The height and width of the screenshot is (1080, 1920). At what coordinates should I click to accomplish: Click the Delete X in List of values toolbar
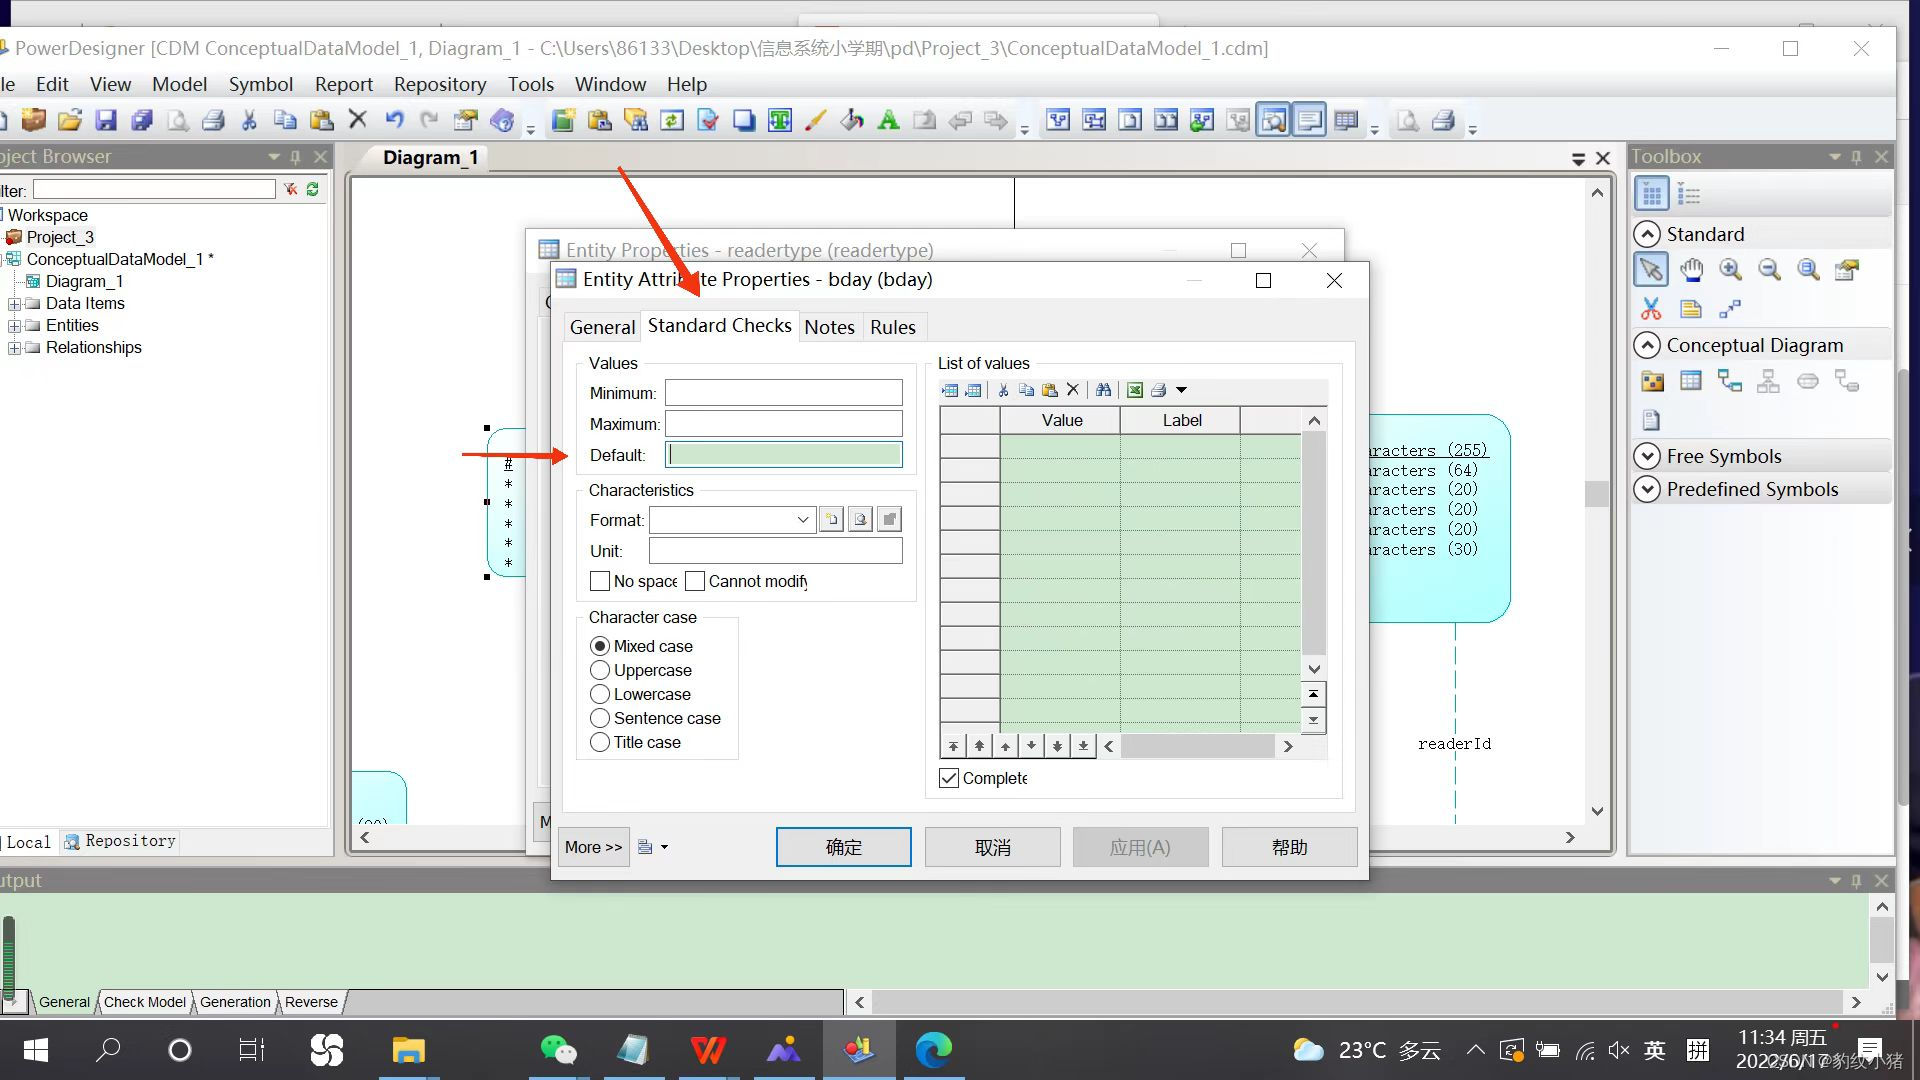[1073, 390]
